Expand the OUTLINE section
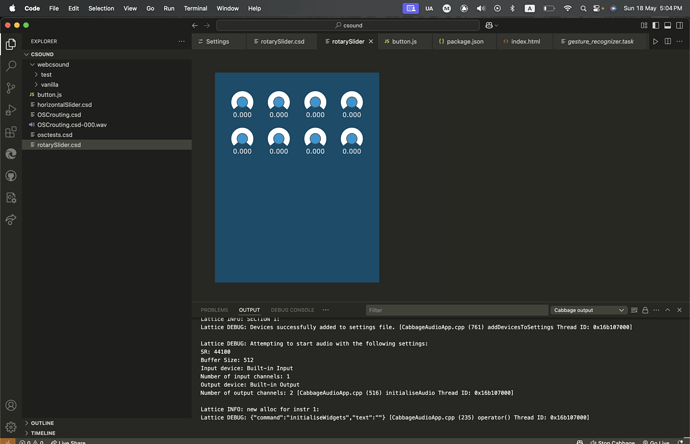The height and width of the screenshot is (444, 690). 106,423
